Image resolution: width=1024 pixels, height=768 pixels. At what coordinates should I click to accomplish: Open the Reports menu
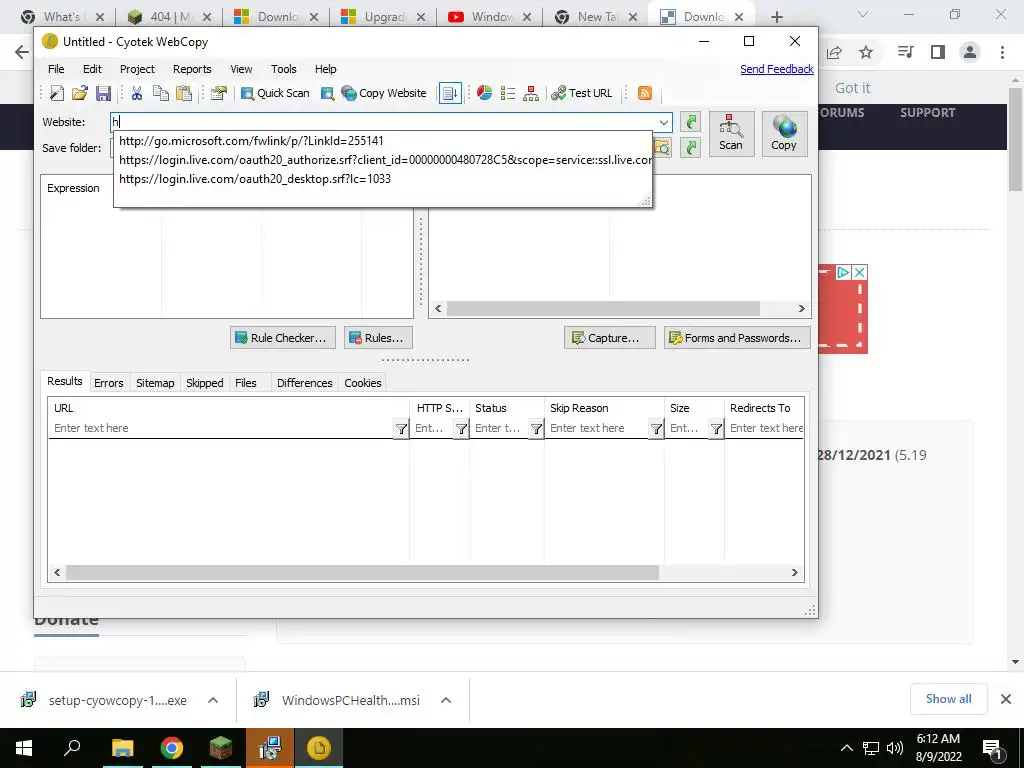[x=192, y=69]
